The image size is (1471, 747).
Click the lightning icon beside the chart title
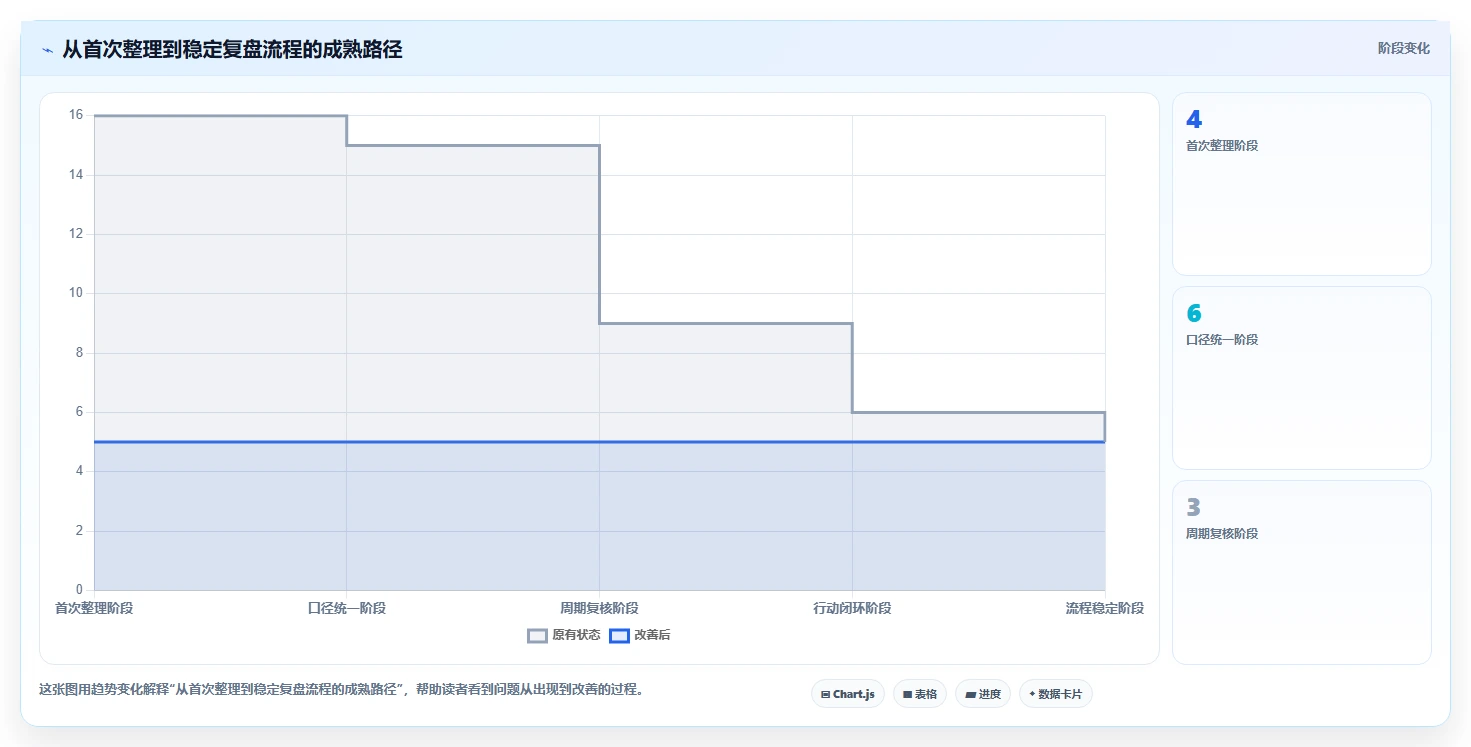click(x=47, y=50)
